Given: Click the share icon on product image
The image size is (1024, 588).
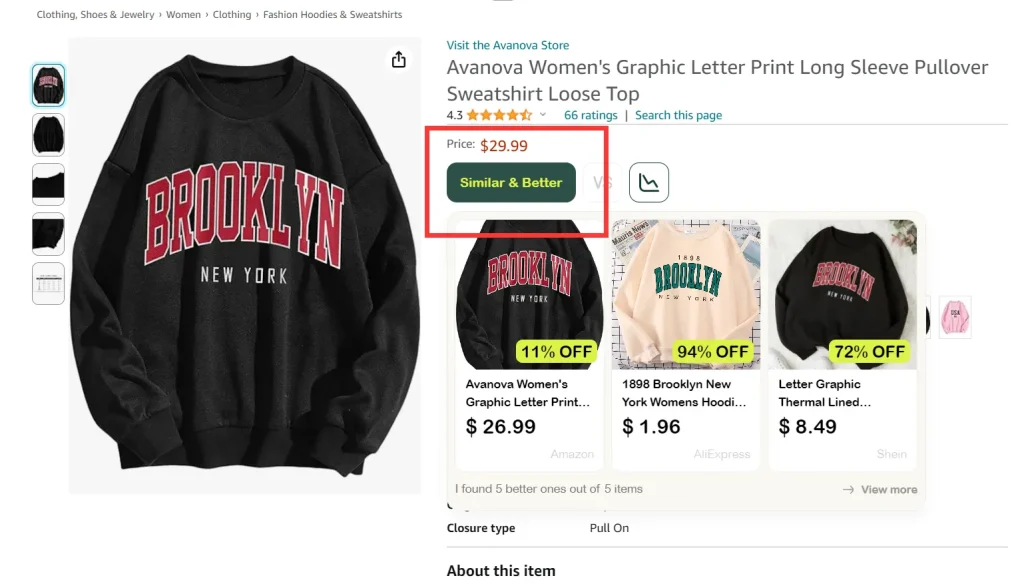Looking at the screenshot, I should (x=399, y=60).
